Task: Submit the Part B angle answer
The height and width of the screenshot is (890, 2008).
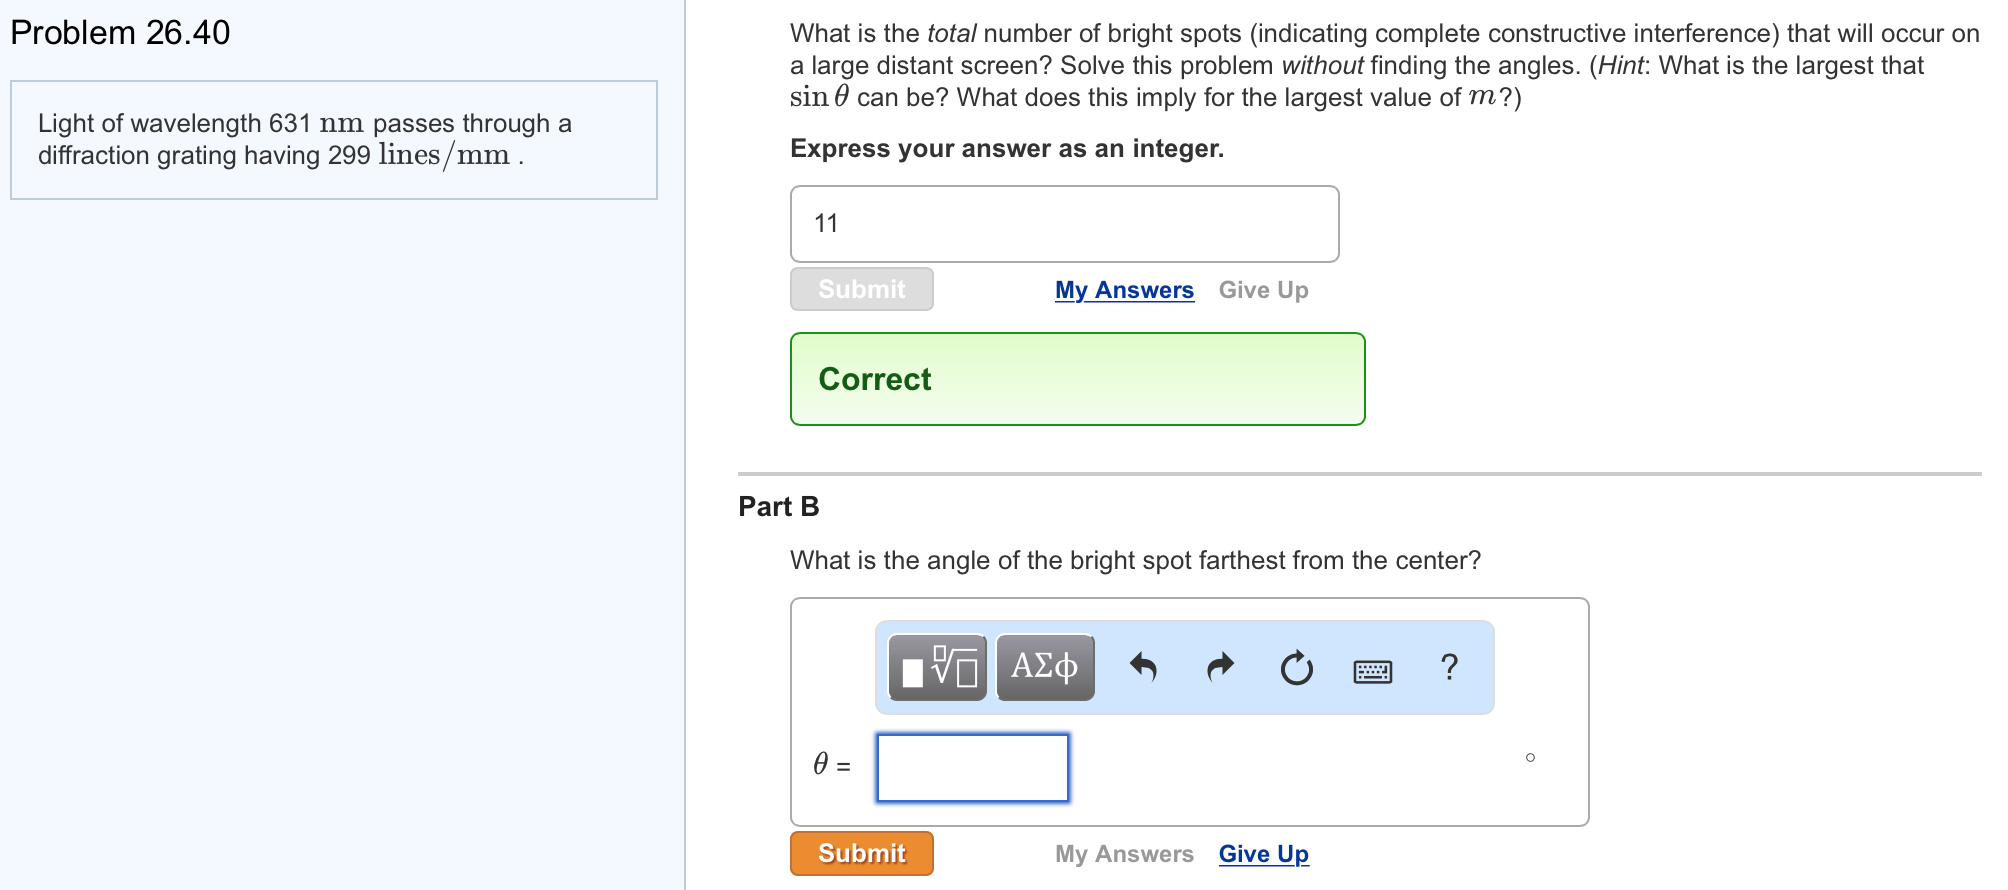Action: pyautogui.click(x=861, y=853)
